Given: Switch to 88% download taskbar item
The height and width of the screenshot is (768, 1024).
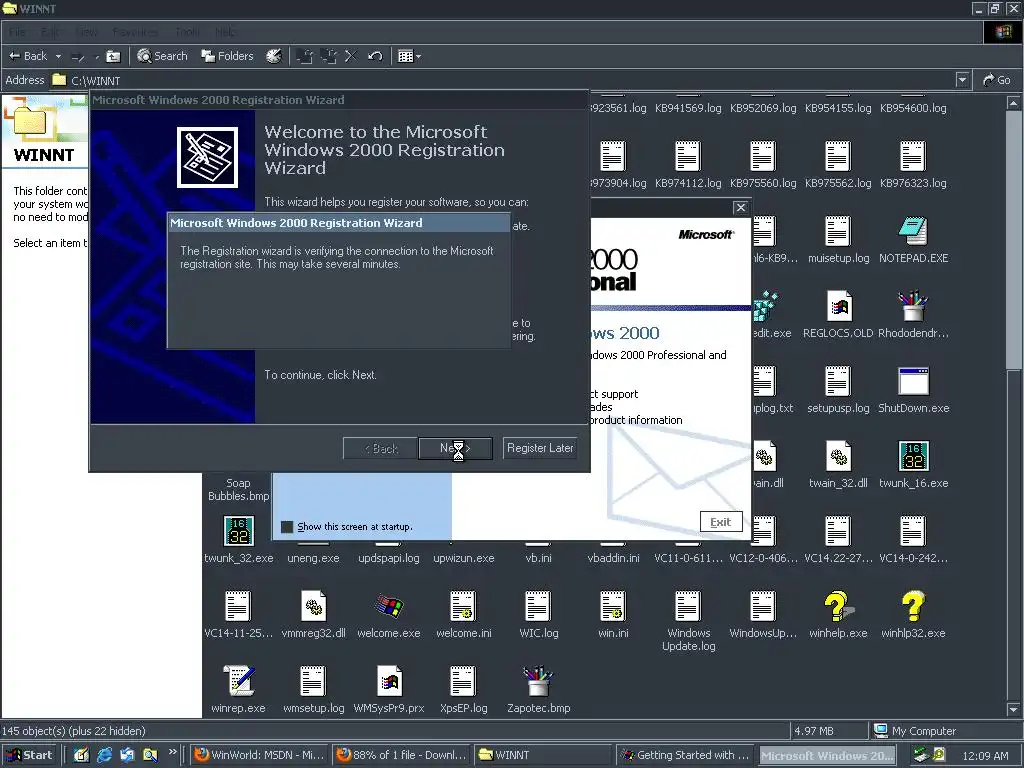Looking at the screenshot, I should [x=401, y=755].
